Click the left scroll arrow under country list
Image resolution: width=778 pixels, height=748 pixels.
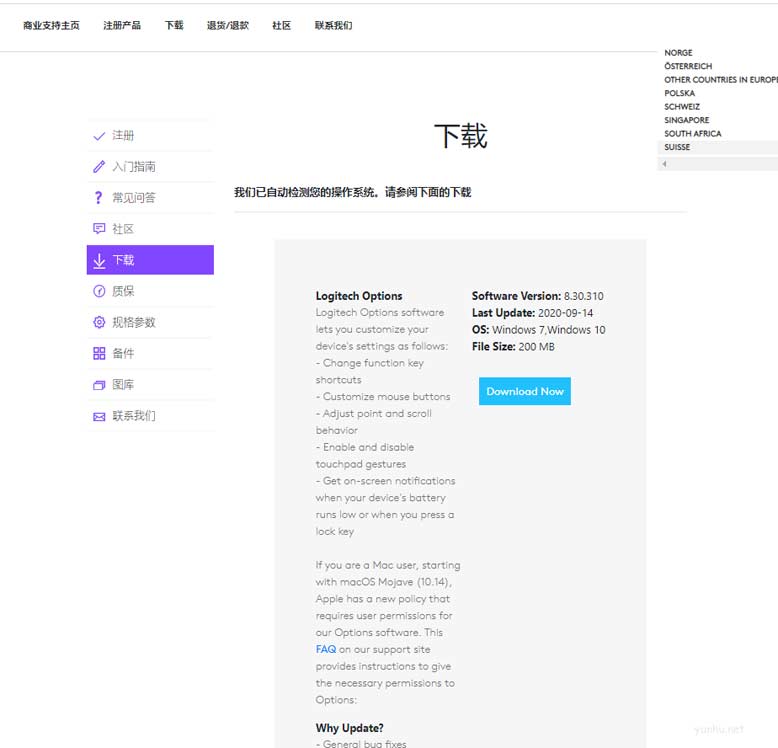click(x=664, y=164)
